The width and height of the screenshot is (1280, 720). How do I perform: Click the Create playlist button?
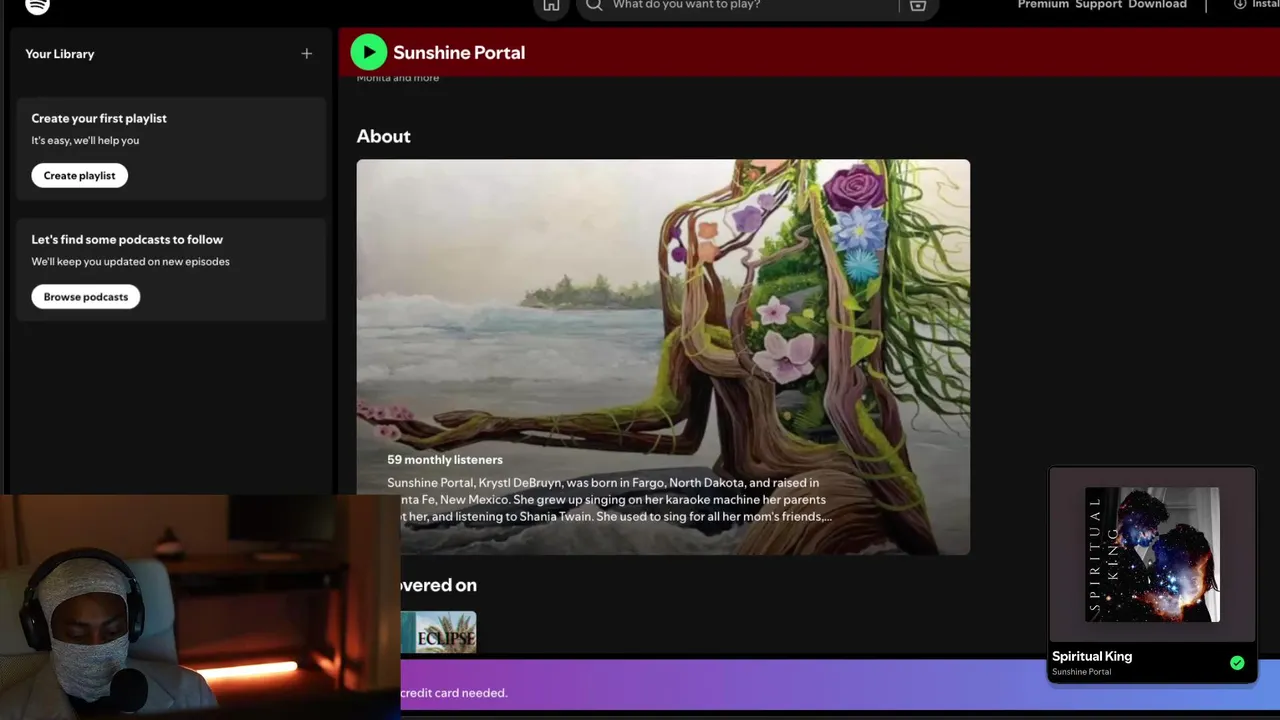pos(79,175)
